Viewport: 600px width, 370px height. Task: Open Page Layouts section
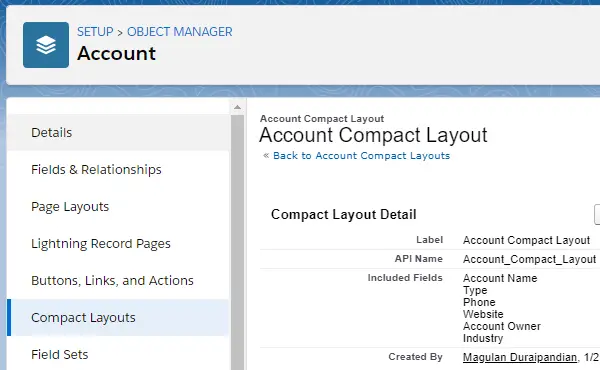coord(118,207)
